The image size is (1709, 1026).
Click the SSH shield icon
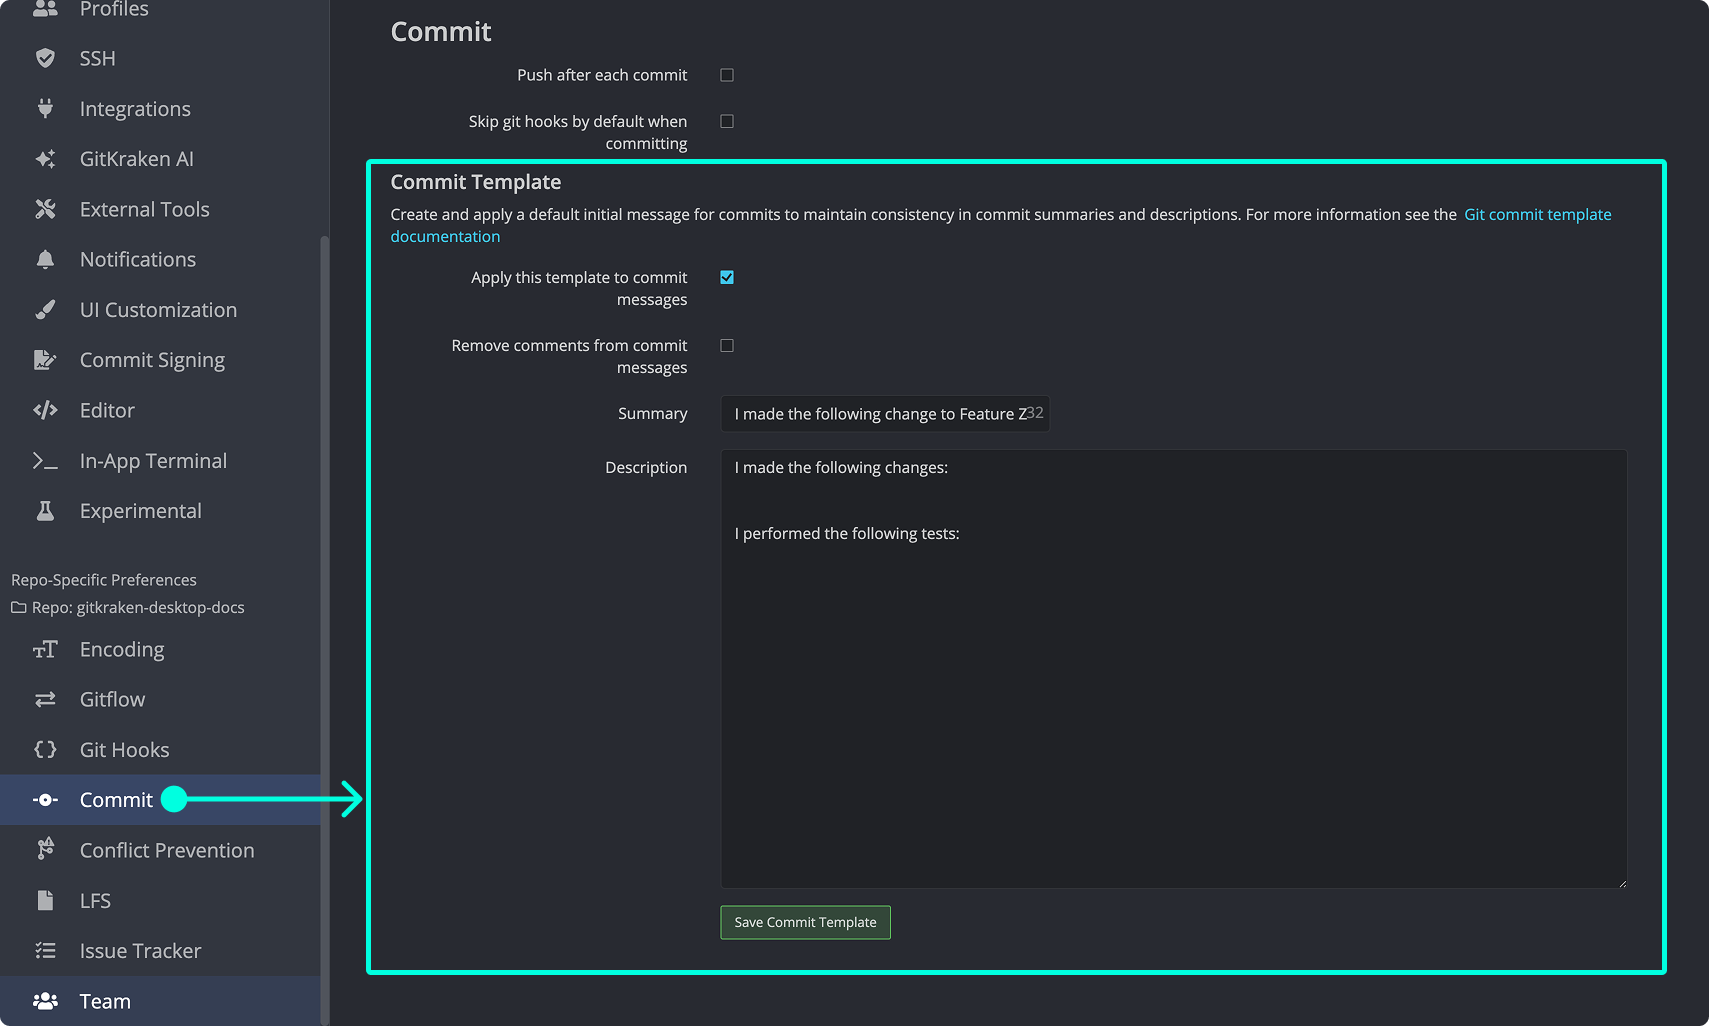[x=45, y=58]
